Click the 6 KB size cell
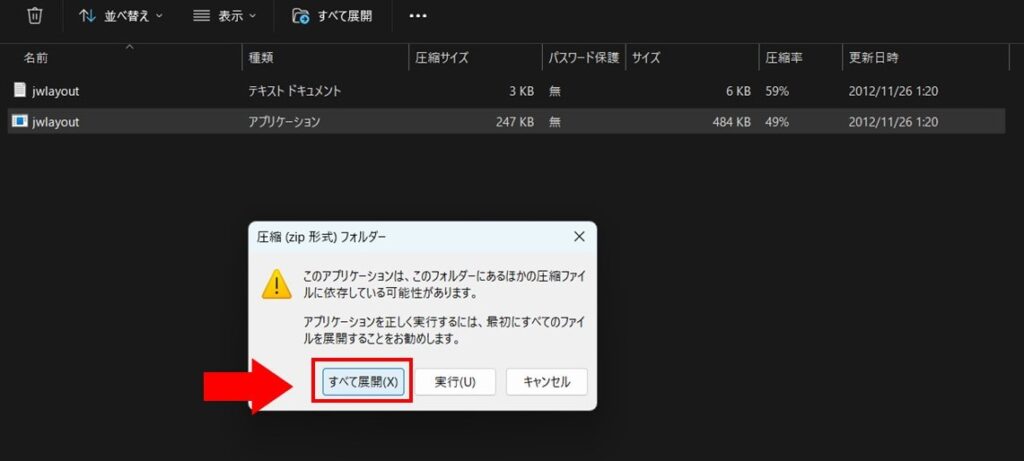This screenshot has height=461, width=1024. [738, 91]
